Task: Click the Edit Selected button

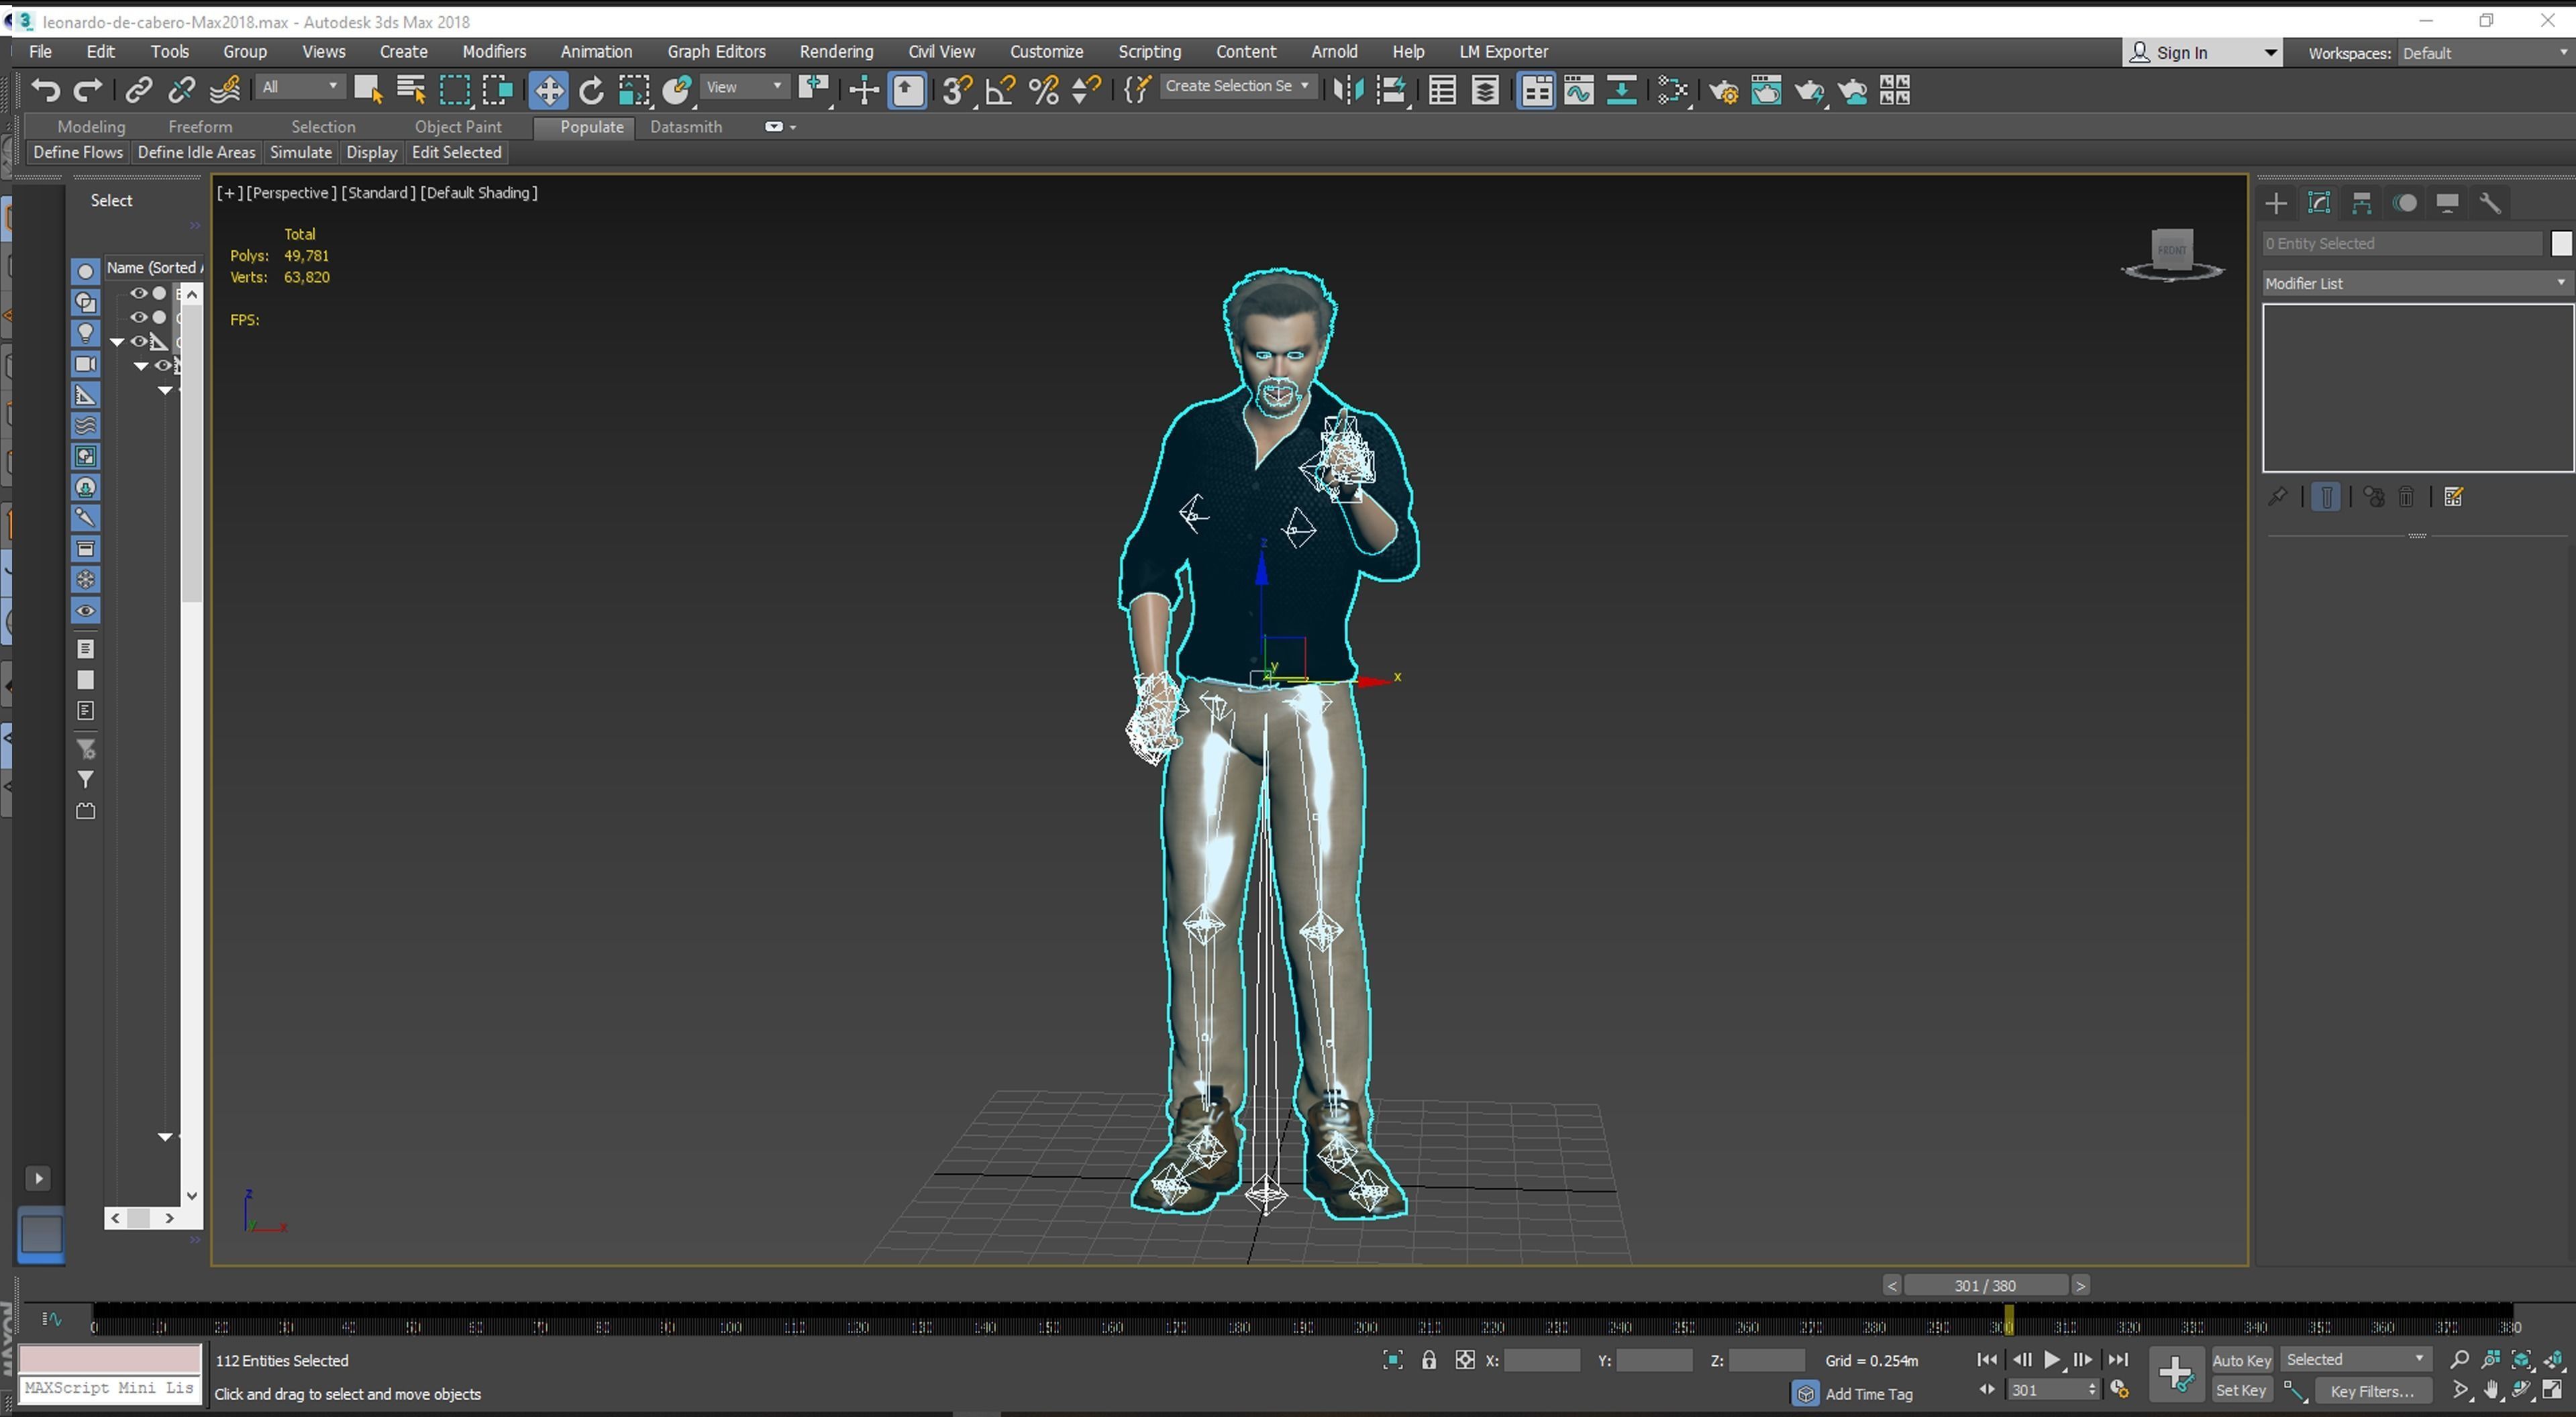Action: pyautogui.click(x=457, y=152)
